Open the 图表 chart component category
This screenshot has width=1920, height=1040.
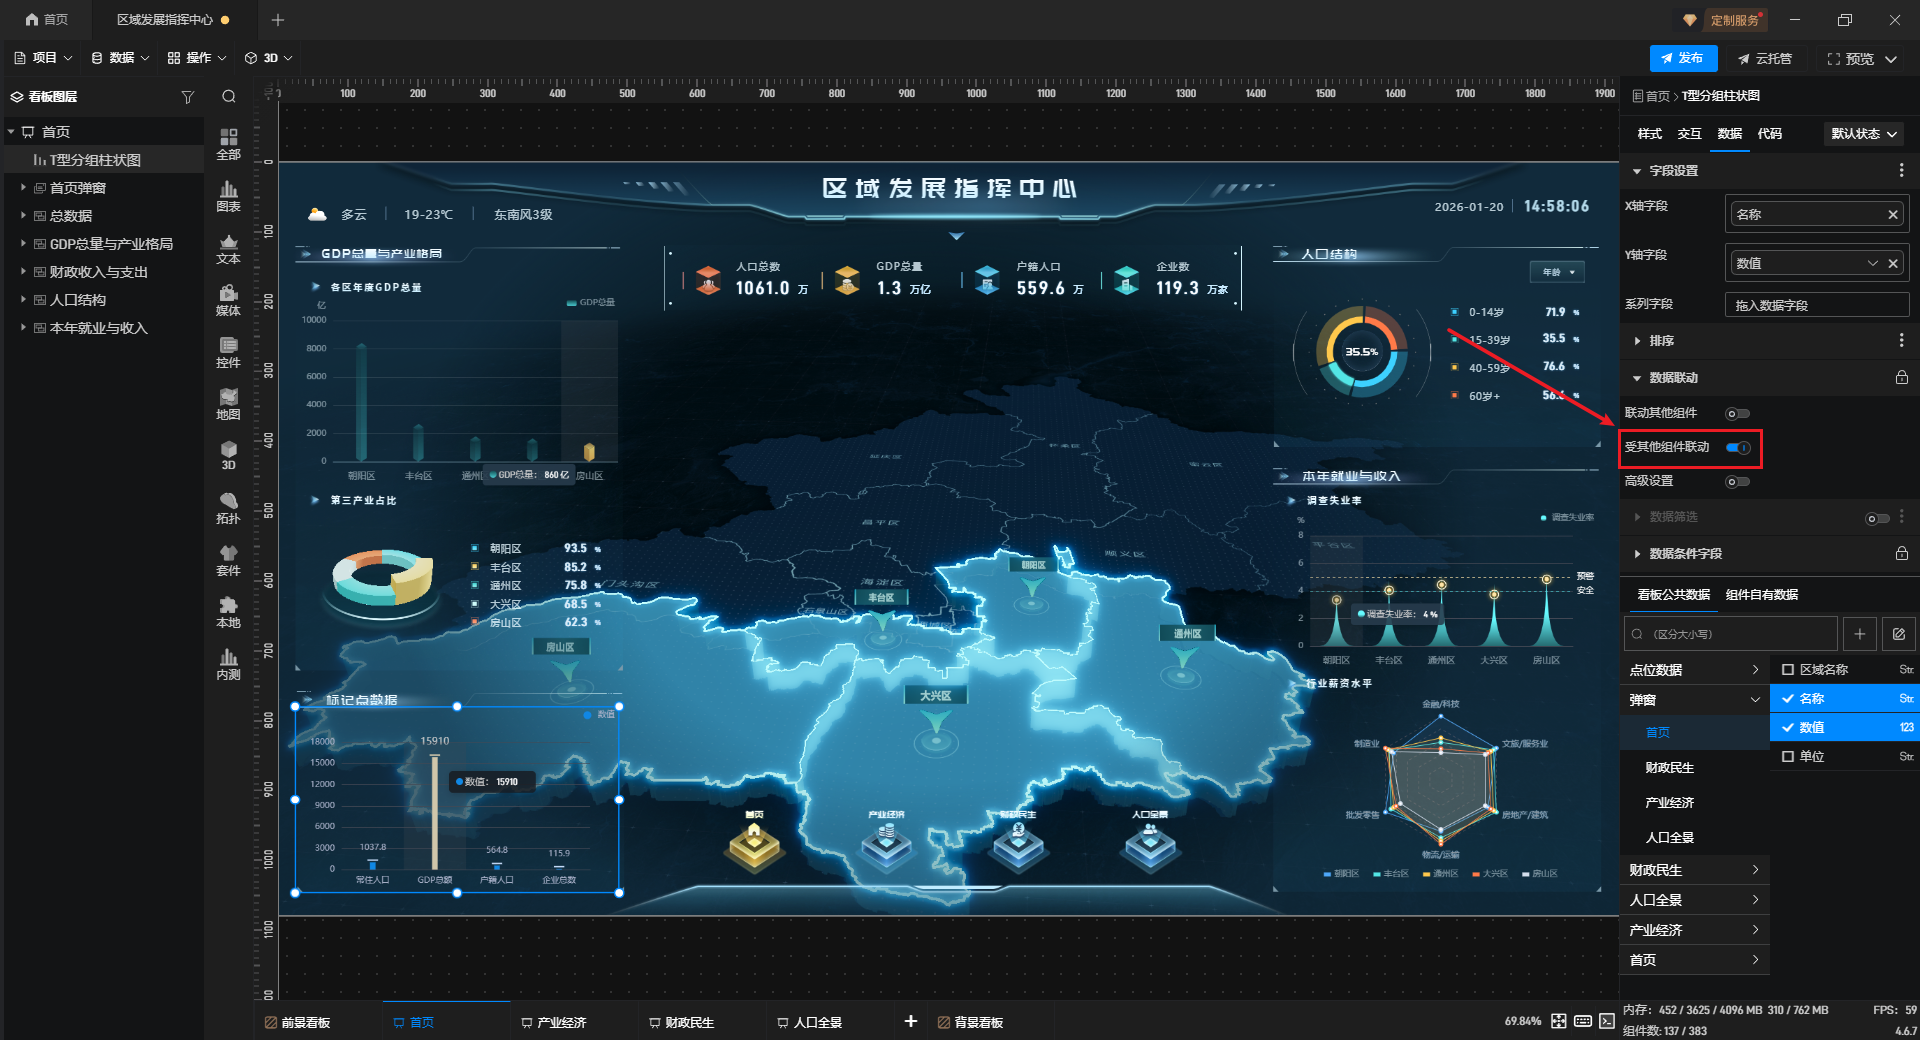[x=228, y=195]
